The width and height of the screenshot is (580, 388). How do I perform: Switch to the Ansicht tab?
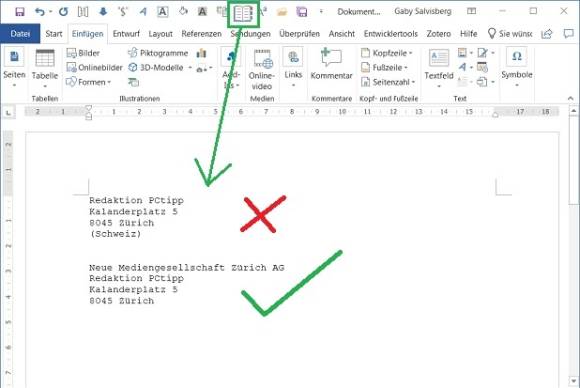341,34
